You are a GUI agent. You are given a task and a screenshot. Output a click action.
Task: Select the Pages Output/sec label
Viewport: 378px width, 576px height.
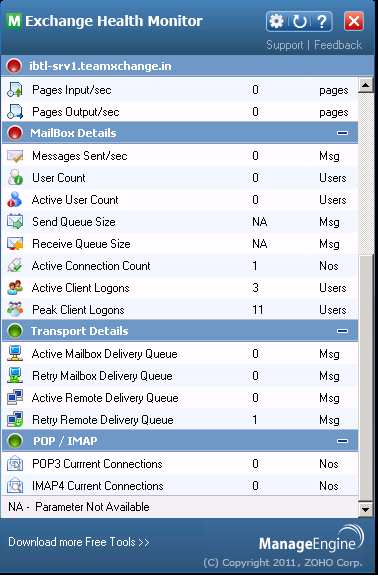(x=76, y=112)
